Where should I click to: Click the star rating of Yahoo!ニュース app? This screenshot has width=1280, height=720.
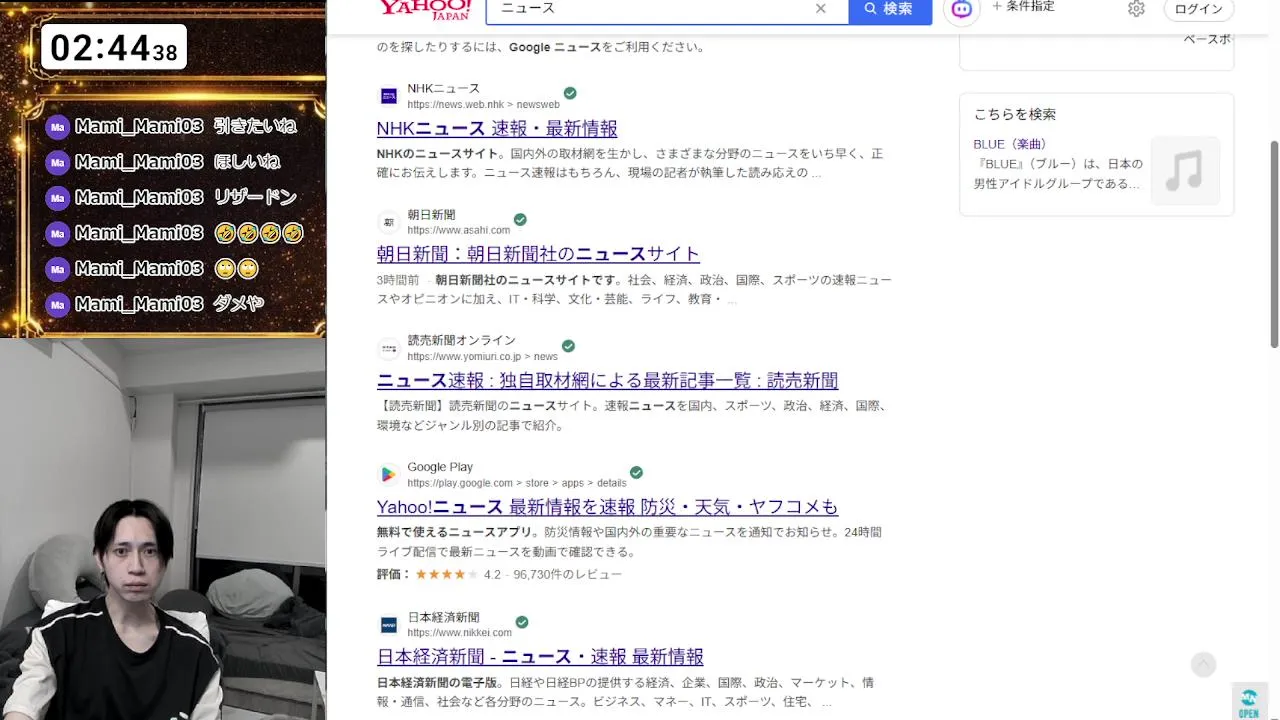pyautogui.click(x=446, y=574)
